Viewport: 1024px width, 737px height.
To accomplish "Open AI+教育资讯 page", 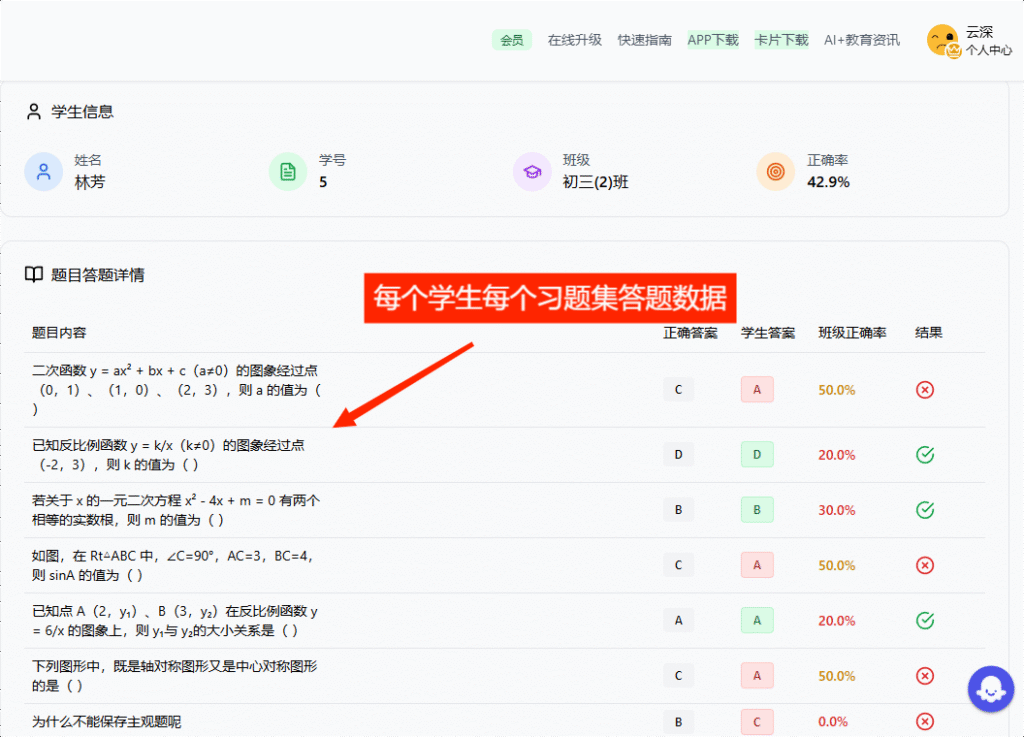I will click(x=861, y=40).
